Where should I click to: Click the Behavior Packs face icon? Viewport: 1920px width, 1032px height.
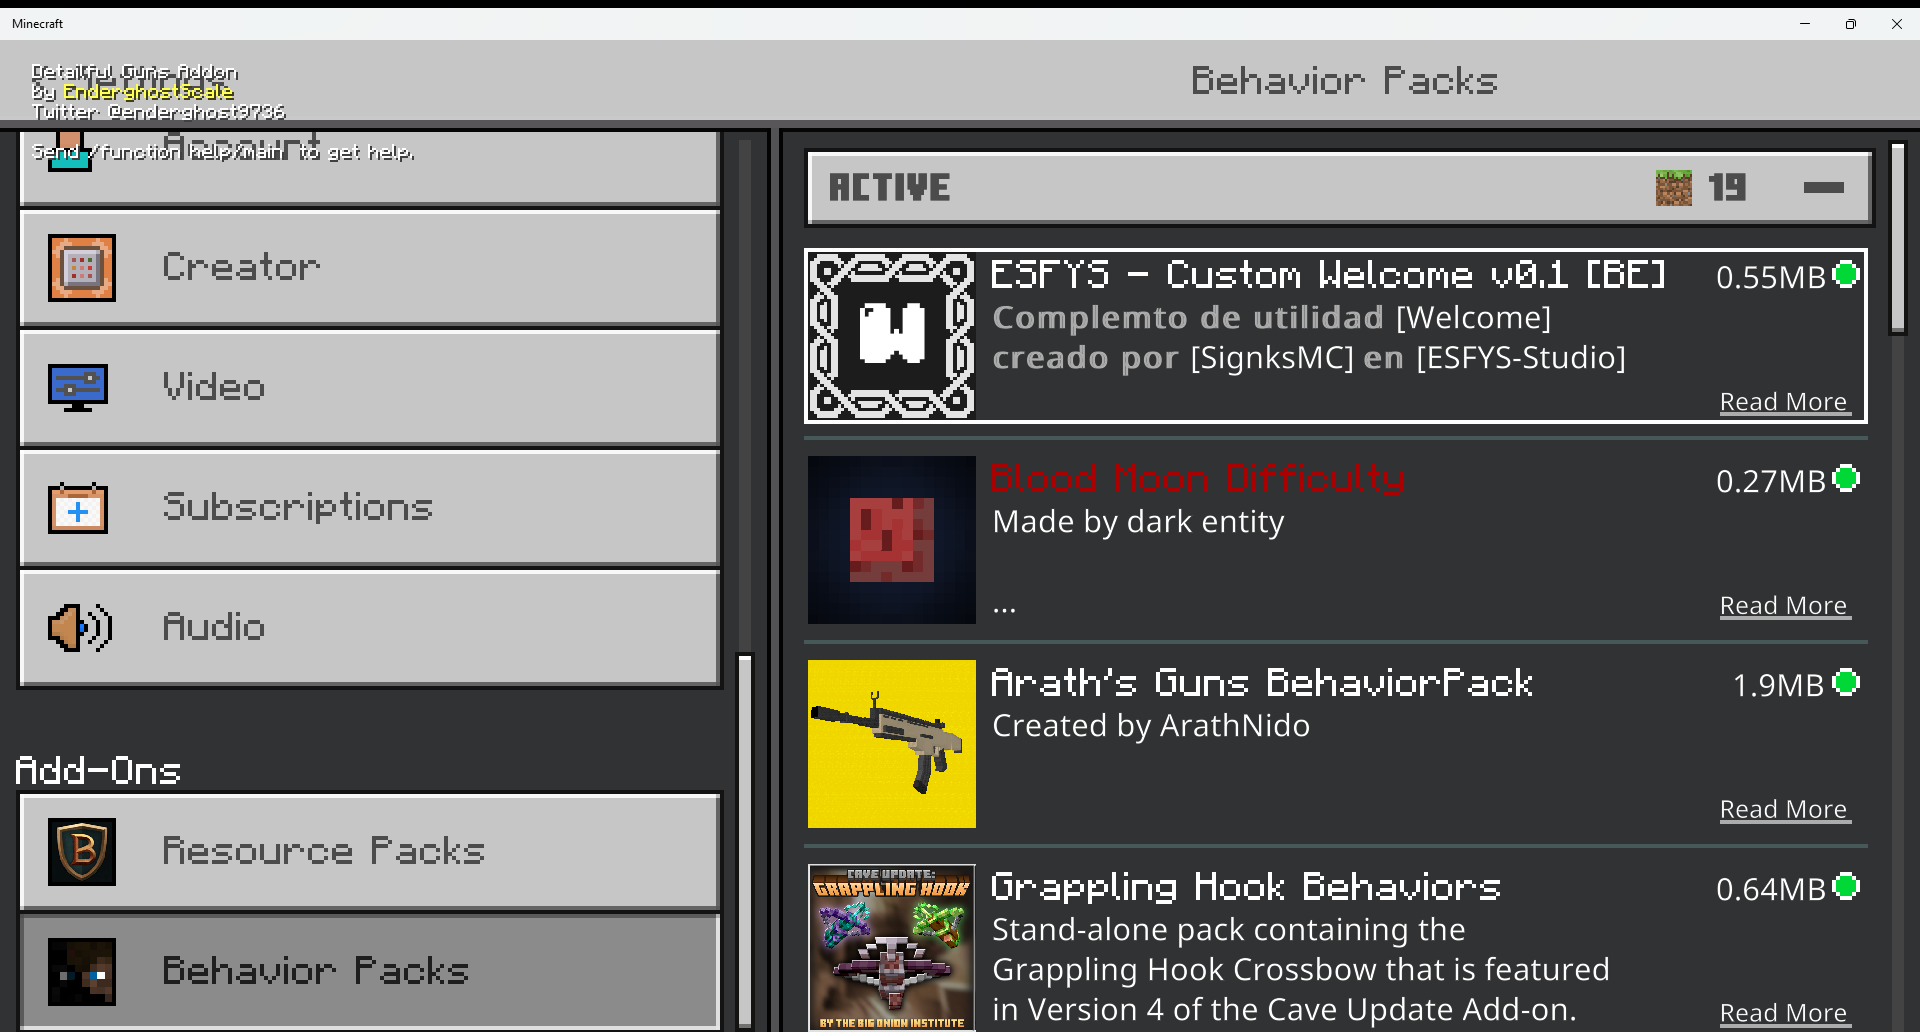click(82, 972)
